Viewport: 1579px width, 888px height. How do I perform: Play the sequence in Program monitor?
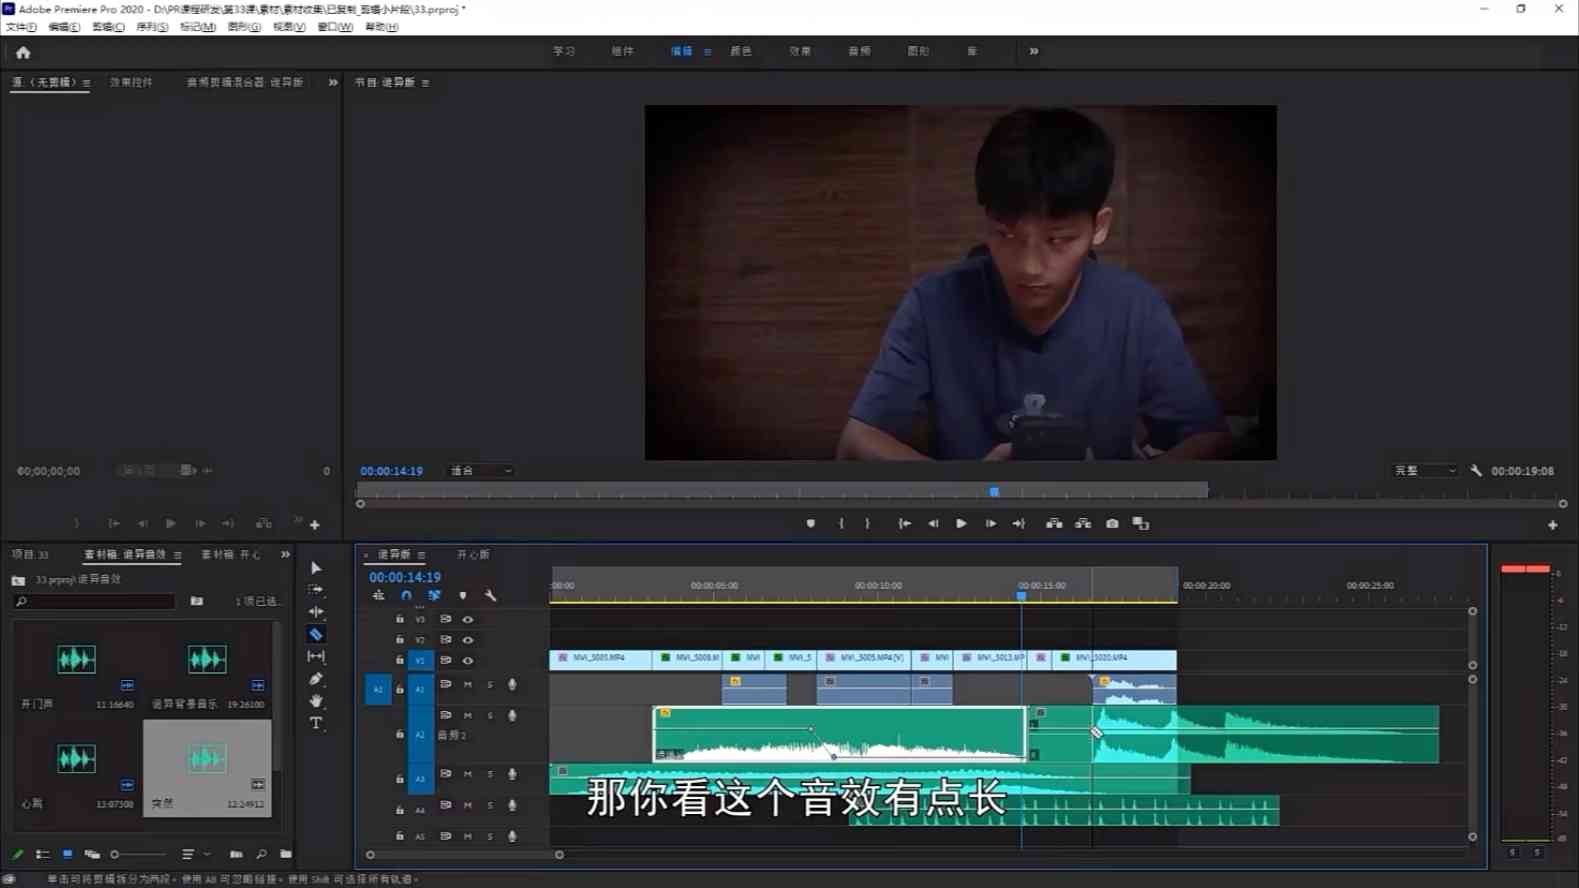pyautogui.click(x=961, y=524)
